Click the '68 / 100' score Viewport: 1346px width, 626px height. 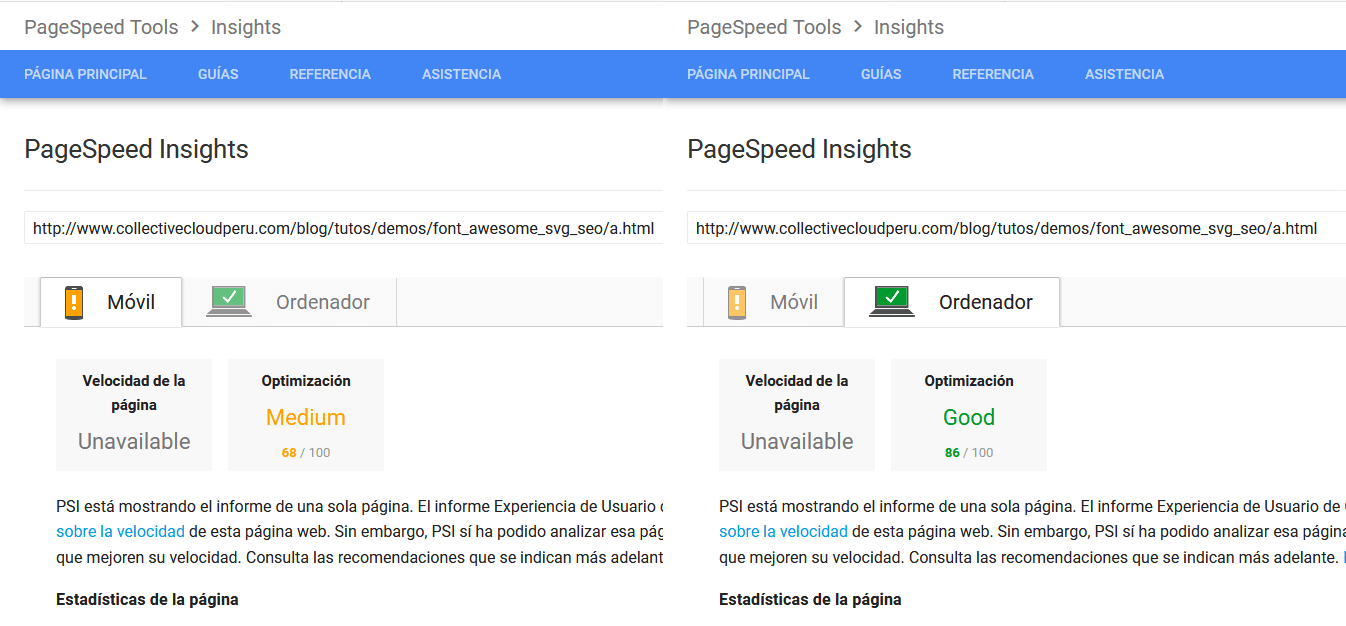coord(306,453)
